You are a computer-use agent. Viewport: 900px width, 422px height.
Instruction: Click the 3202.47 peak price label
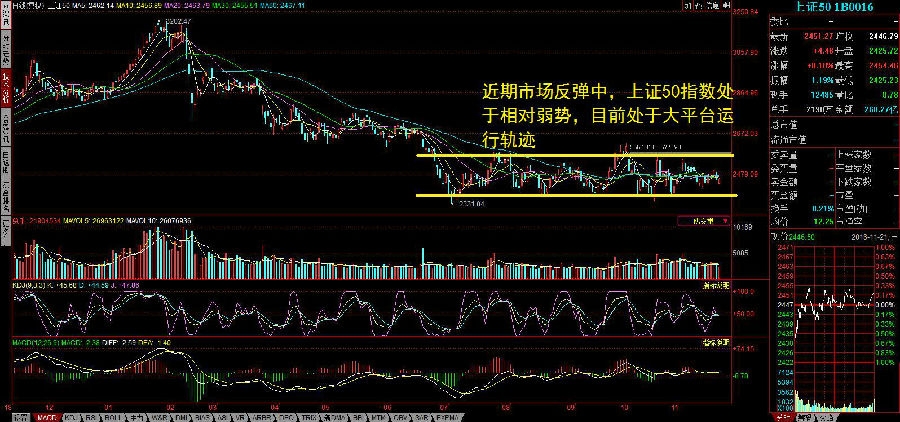tap(178, 22)
